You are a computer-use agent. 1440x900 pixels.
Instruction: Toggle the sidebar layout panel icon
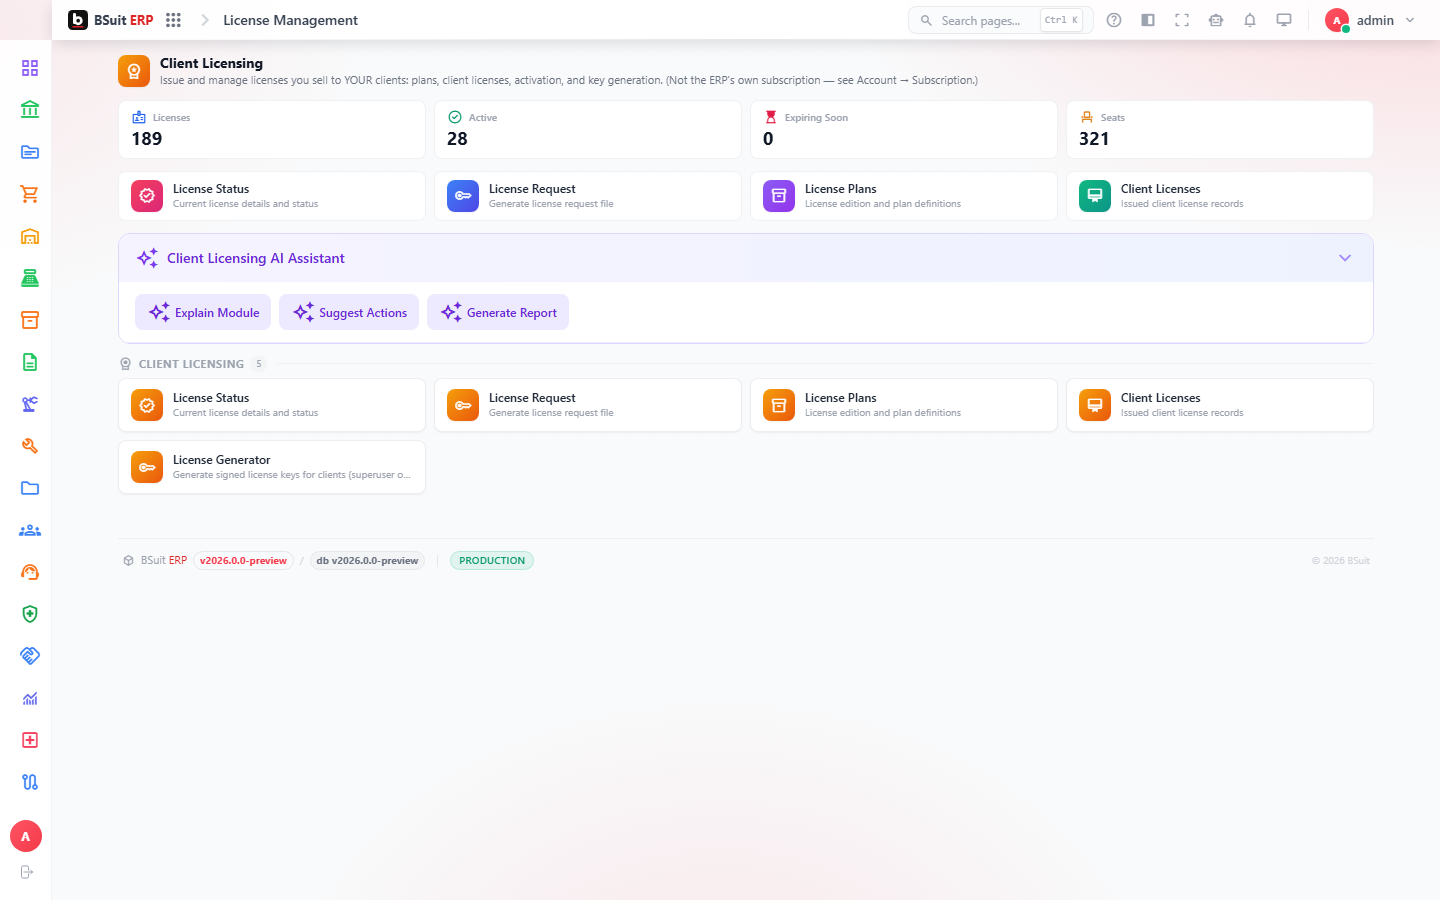[x=1148, y=20]
